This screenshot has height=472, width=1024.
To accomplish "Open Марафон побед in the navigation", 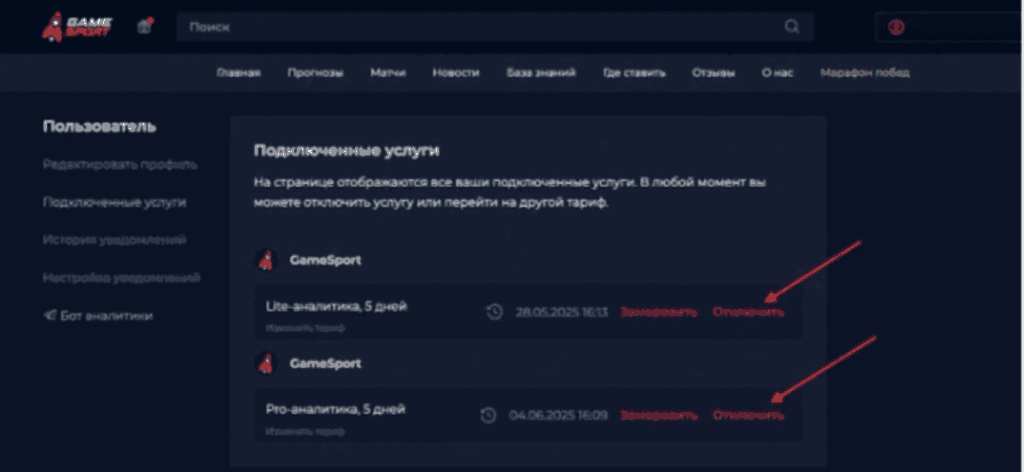I will click(x=865, y=72).
